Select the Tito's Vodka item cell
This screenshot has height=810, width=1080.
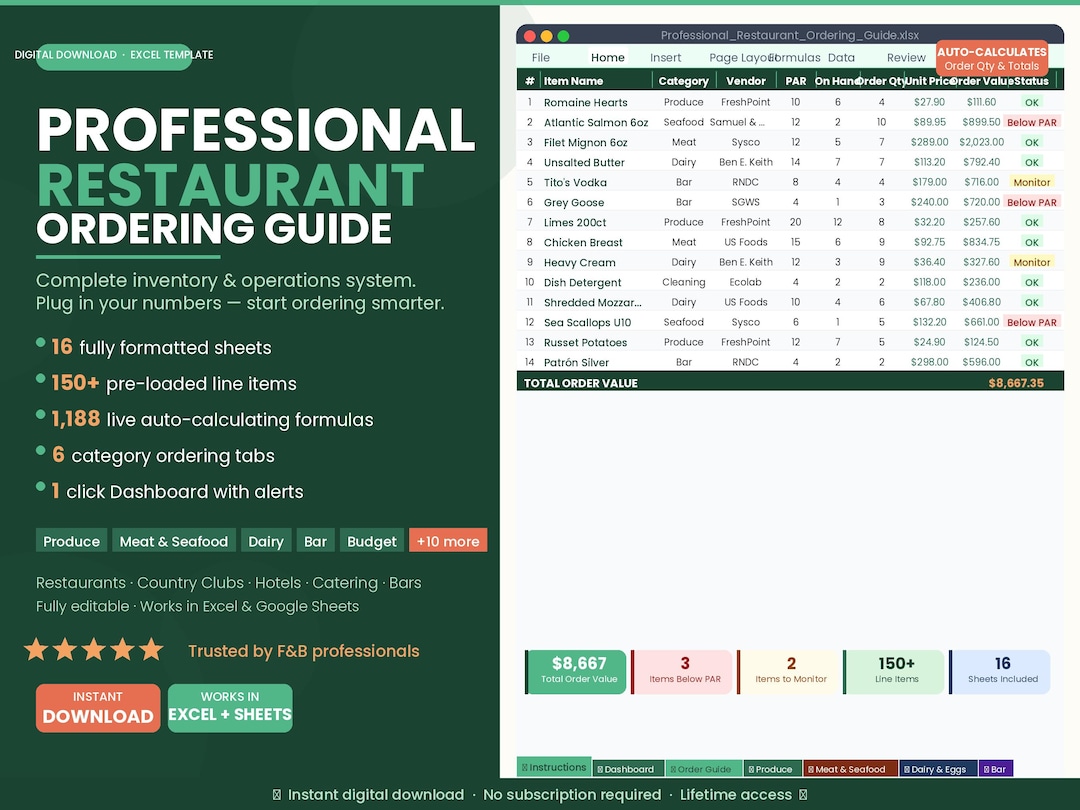[575, 183]
